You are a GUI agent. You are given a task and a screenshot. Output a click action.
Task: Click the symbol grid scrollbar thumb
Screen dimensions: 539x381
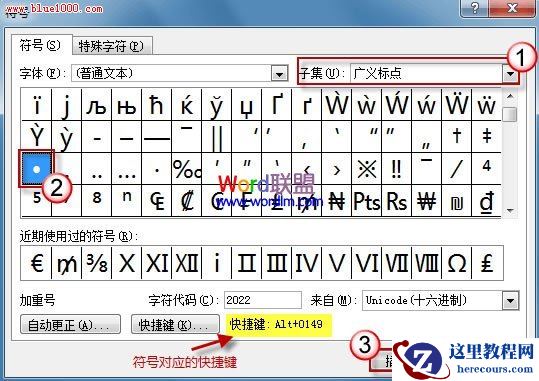tap(510, 114)
